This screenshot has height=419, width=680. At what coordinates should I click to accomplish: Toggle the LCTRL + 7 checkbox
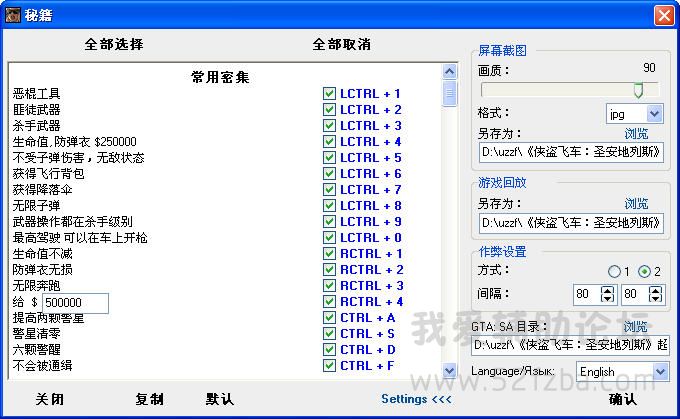click(329, 190)
